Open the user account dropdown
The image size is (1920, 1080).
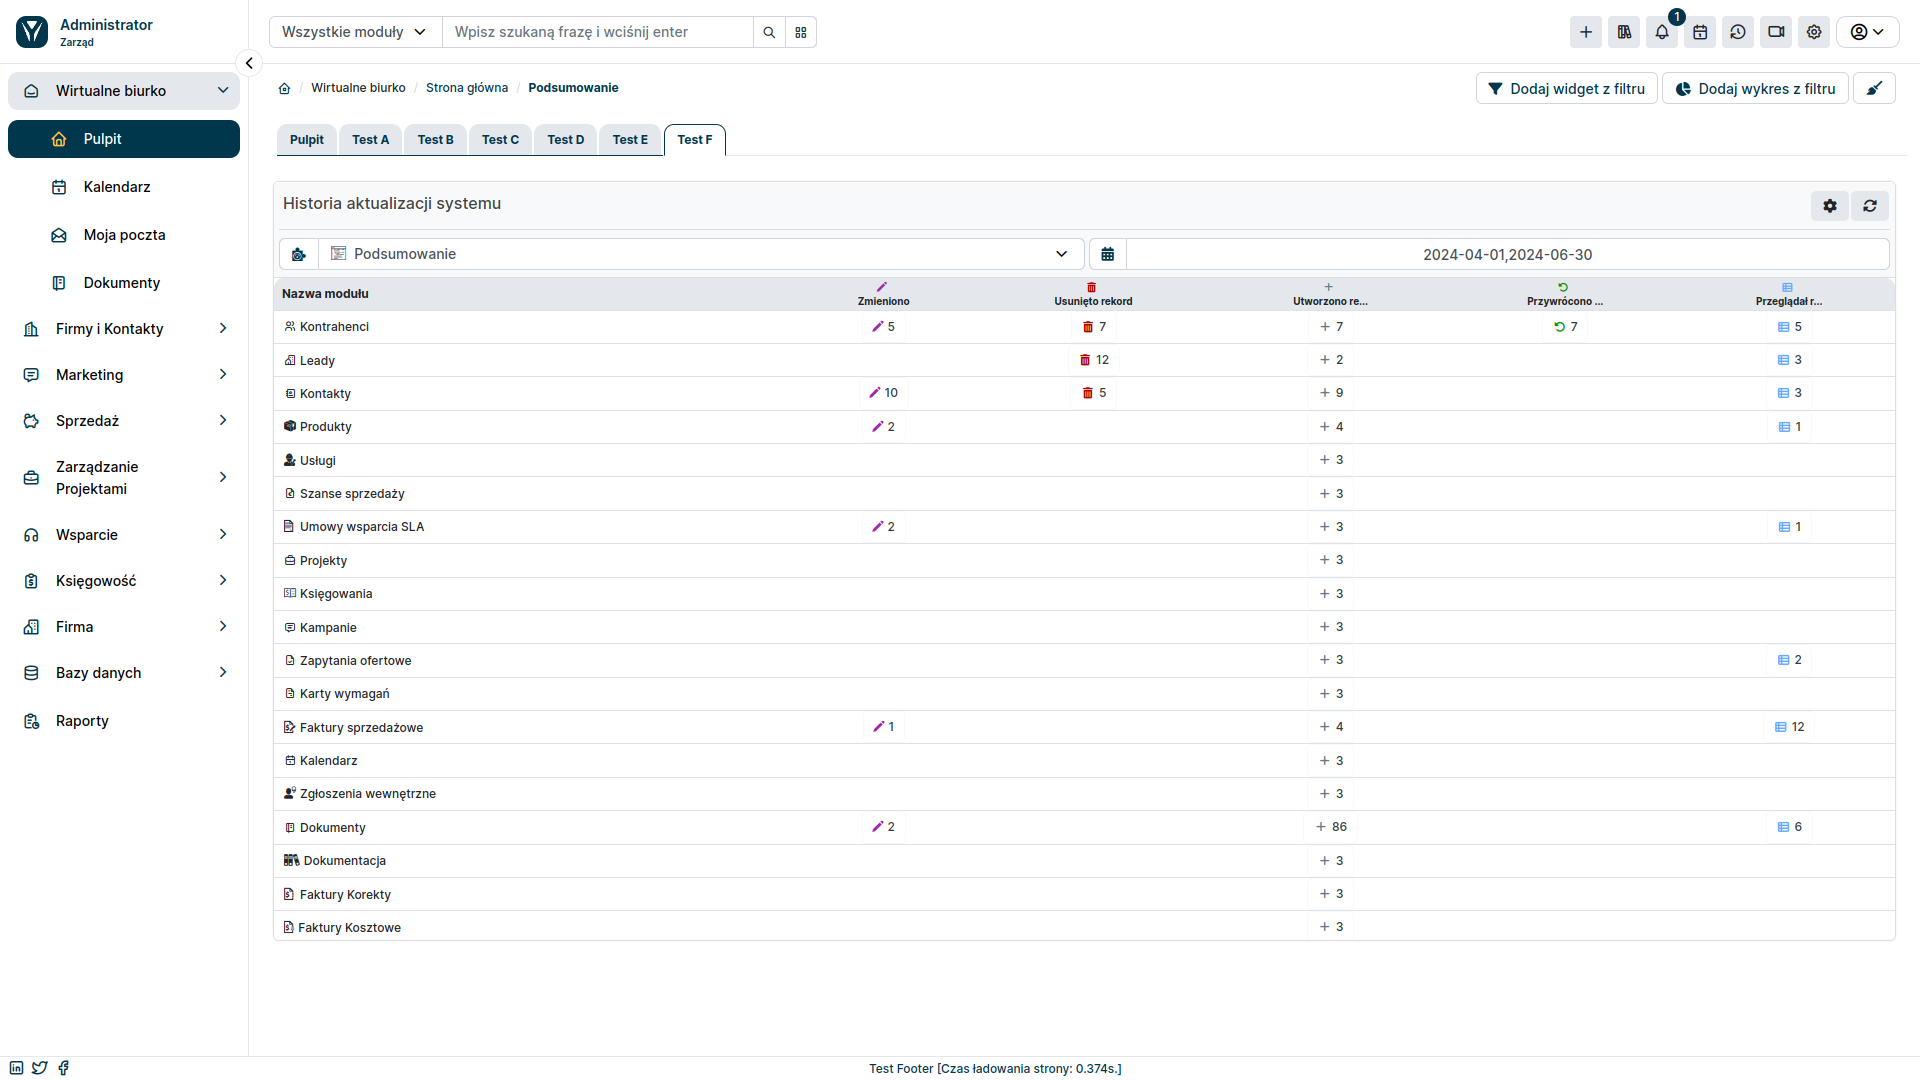(1867, 32)
